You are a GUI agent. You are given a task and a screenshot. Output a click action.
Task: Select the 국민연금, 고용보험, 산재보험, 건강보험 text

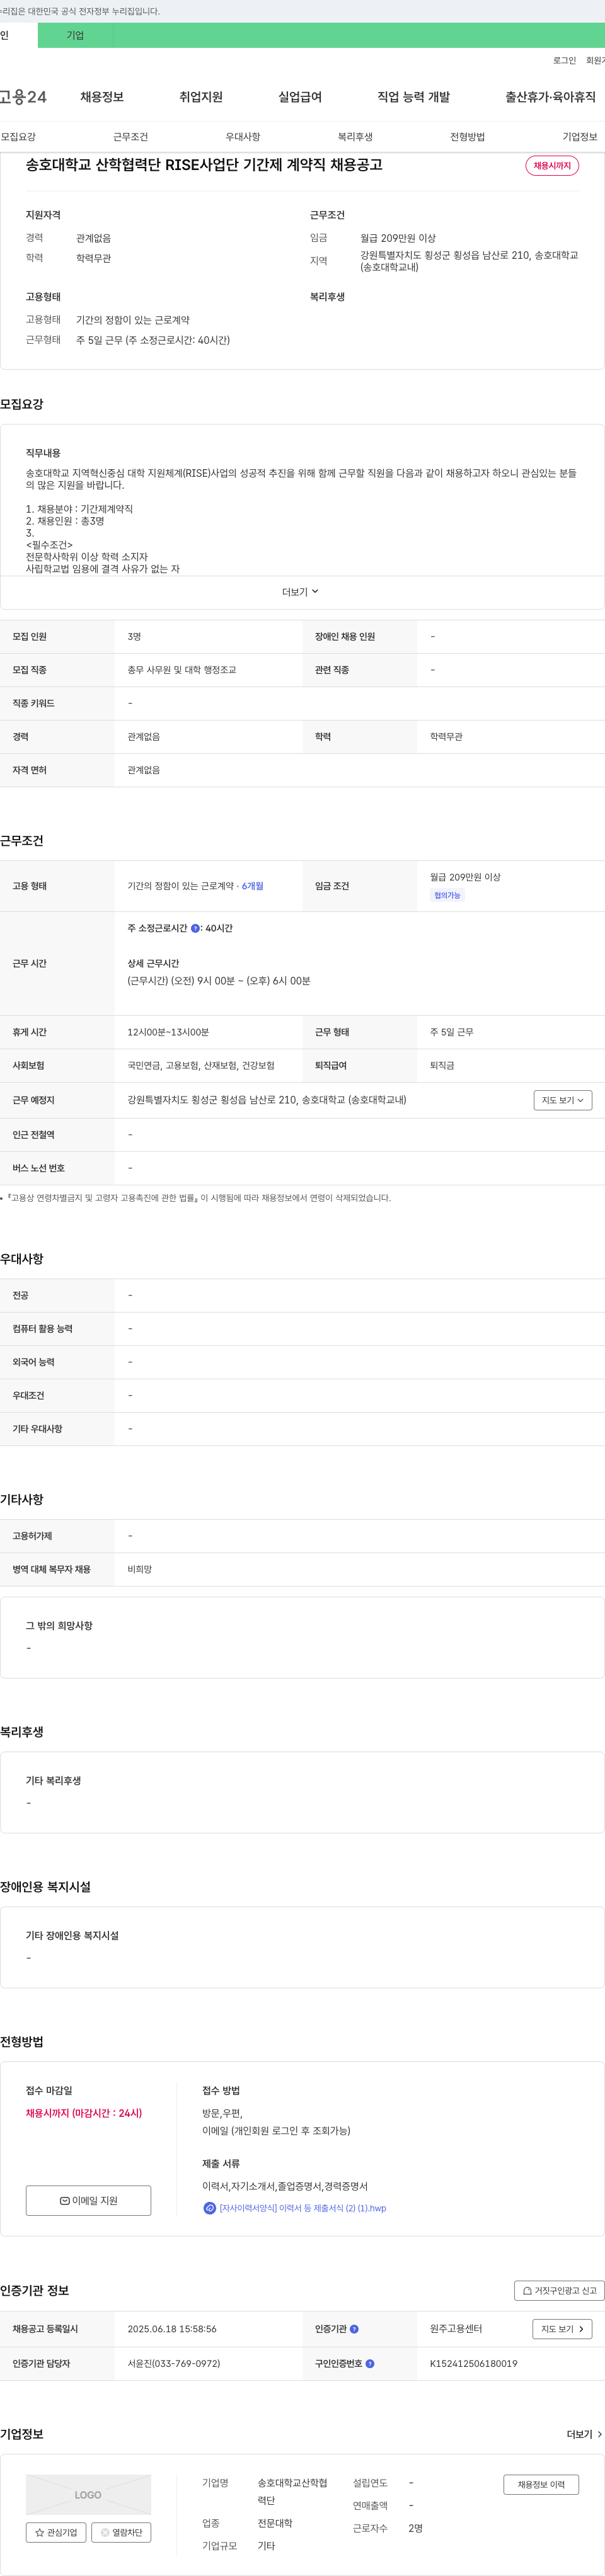[201, 1066]
